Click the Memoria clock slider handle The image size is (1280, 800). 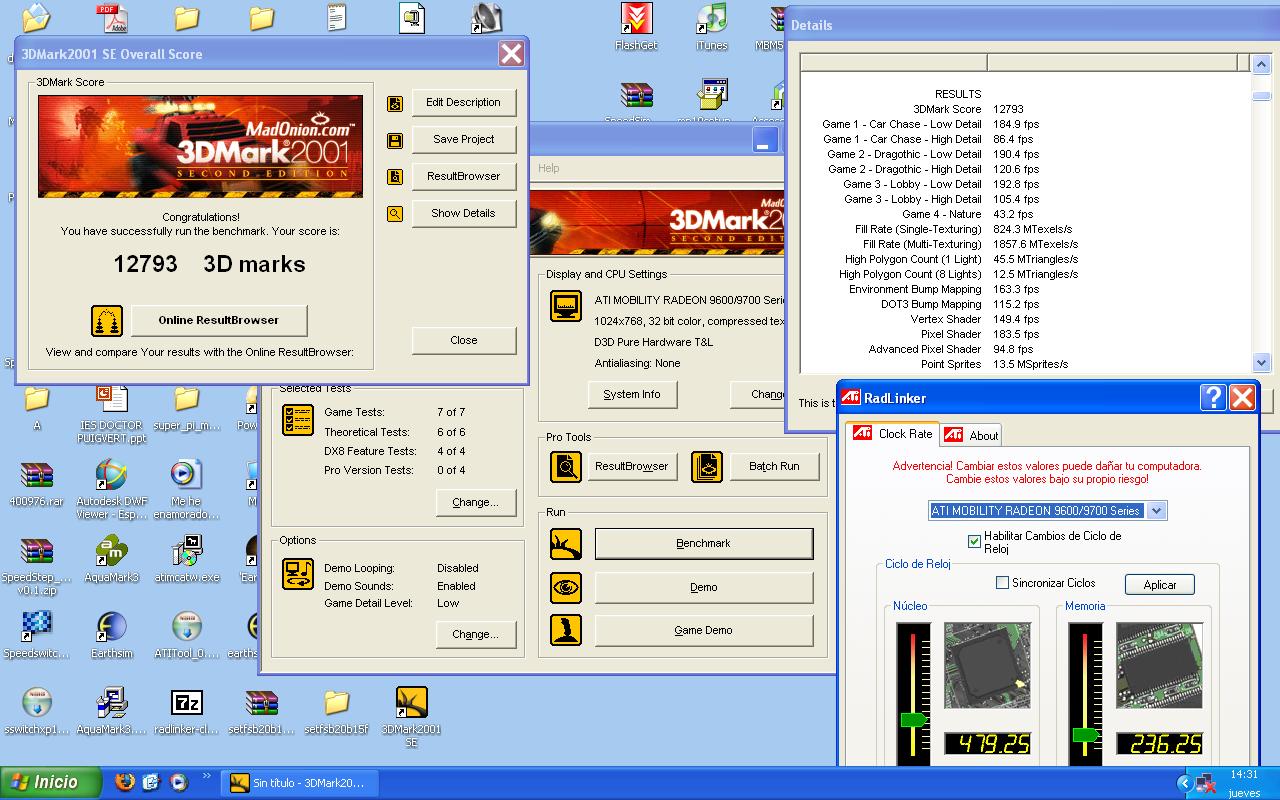[x=1086, y=735]
